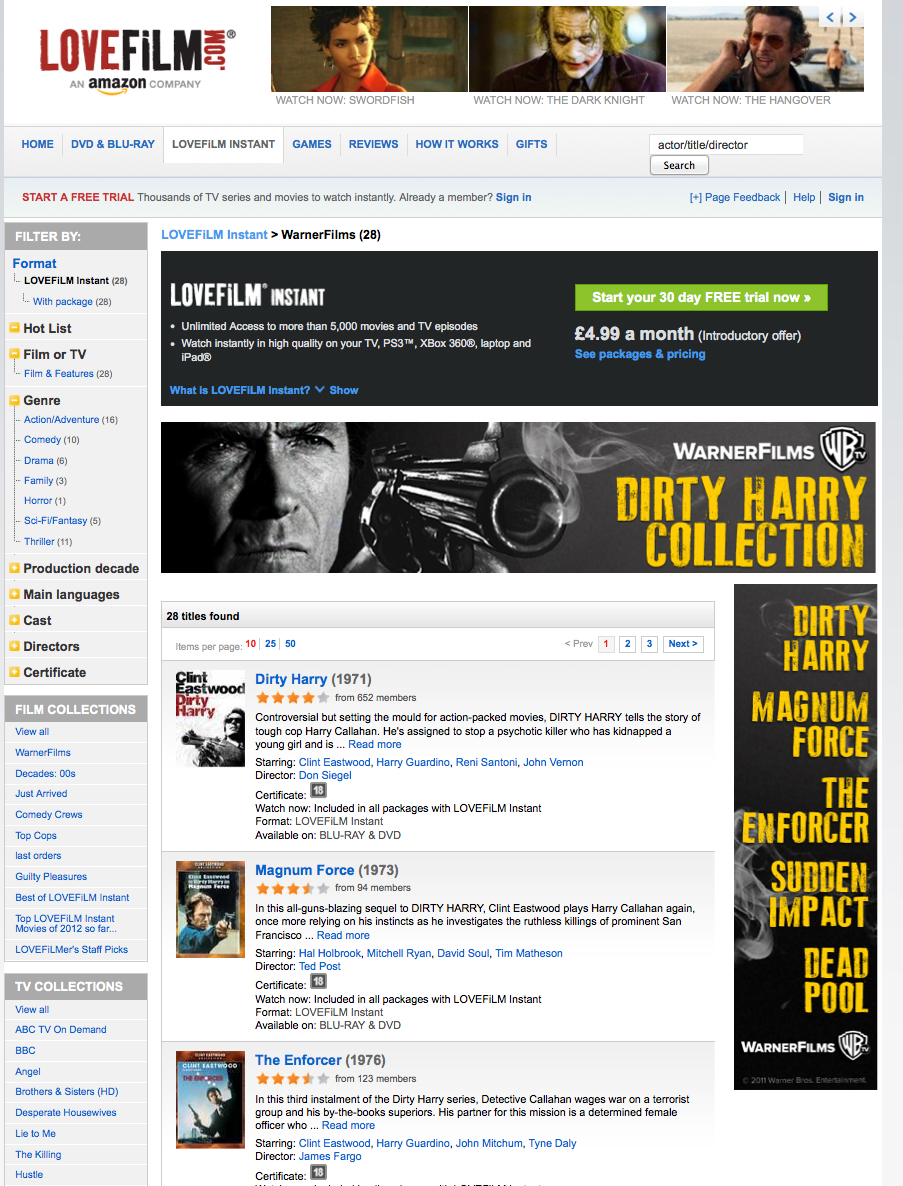This screenshot has width=903, height=1186.
Task: Expand the Certificate filter plus icon
Action: [14, 672]
